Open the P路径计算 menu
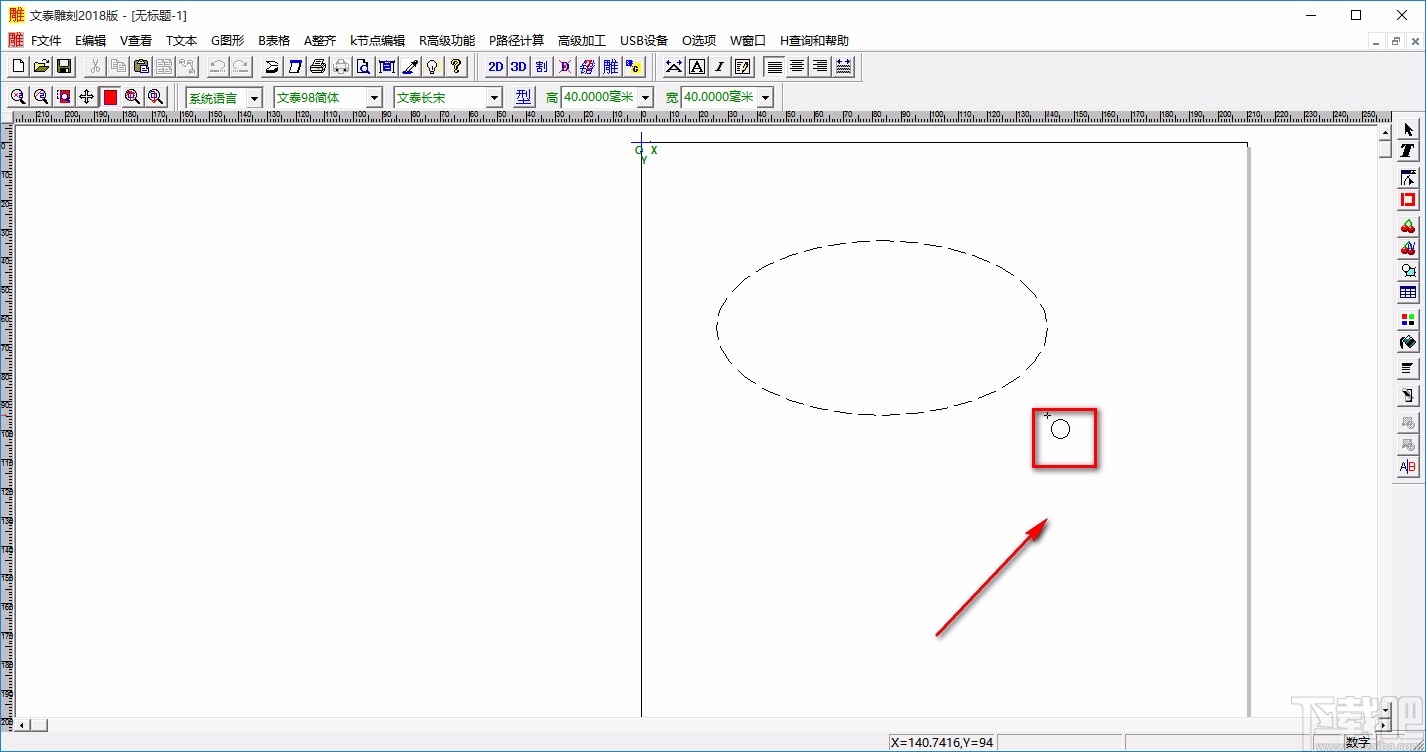This screenshot has width=1426, height=752. (516, 41)
